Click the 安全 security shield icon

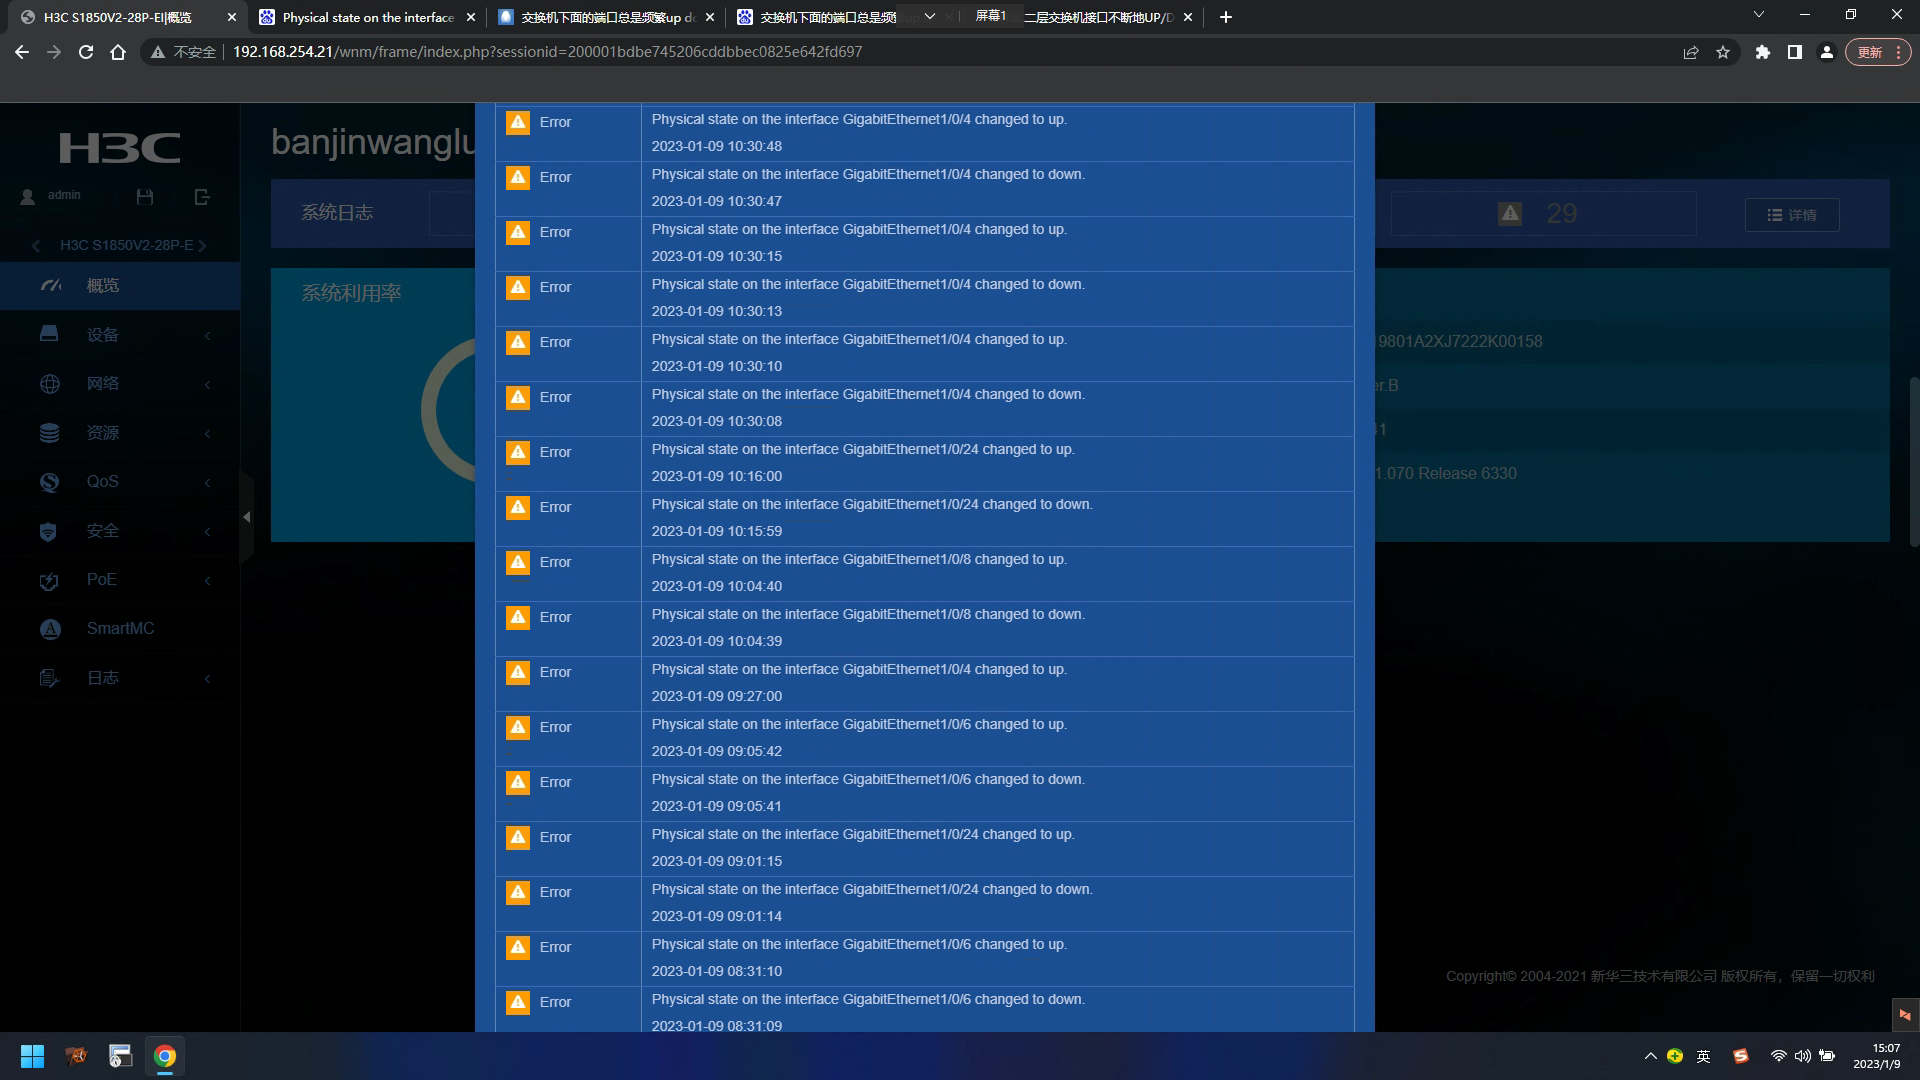[48, 531]
